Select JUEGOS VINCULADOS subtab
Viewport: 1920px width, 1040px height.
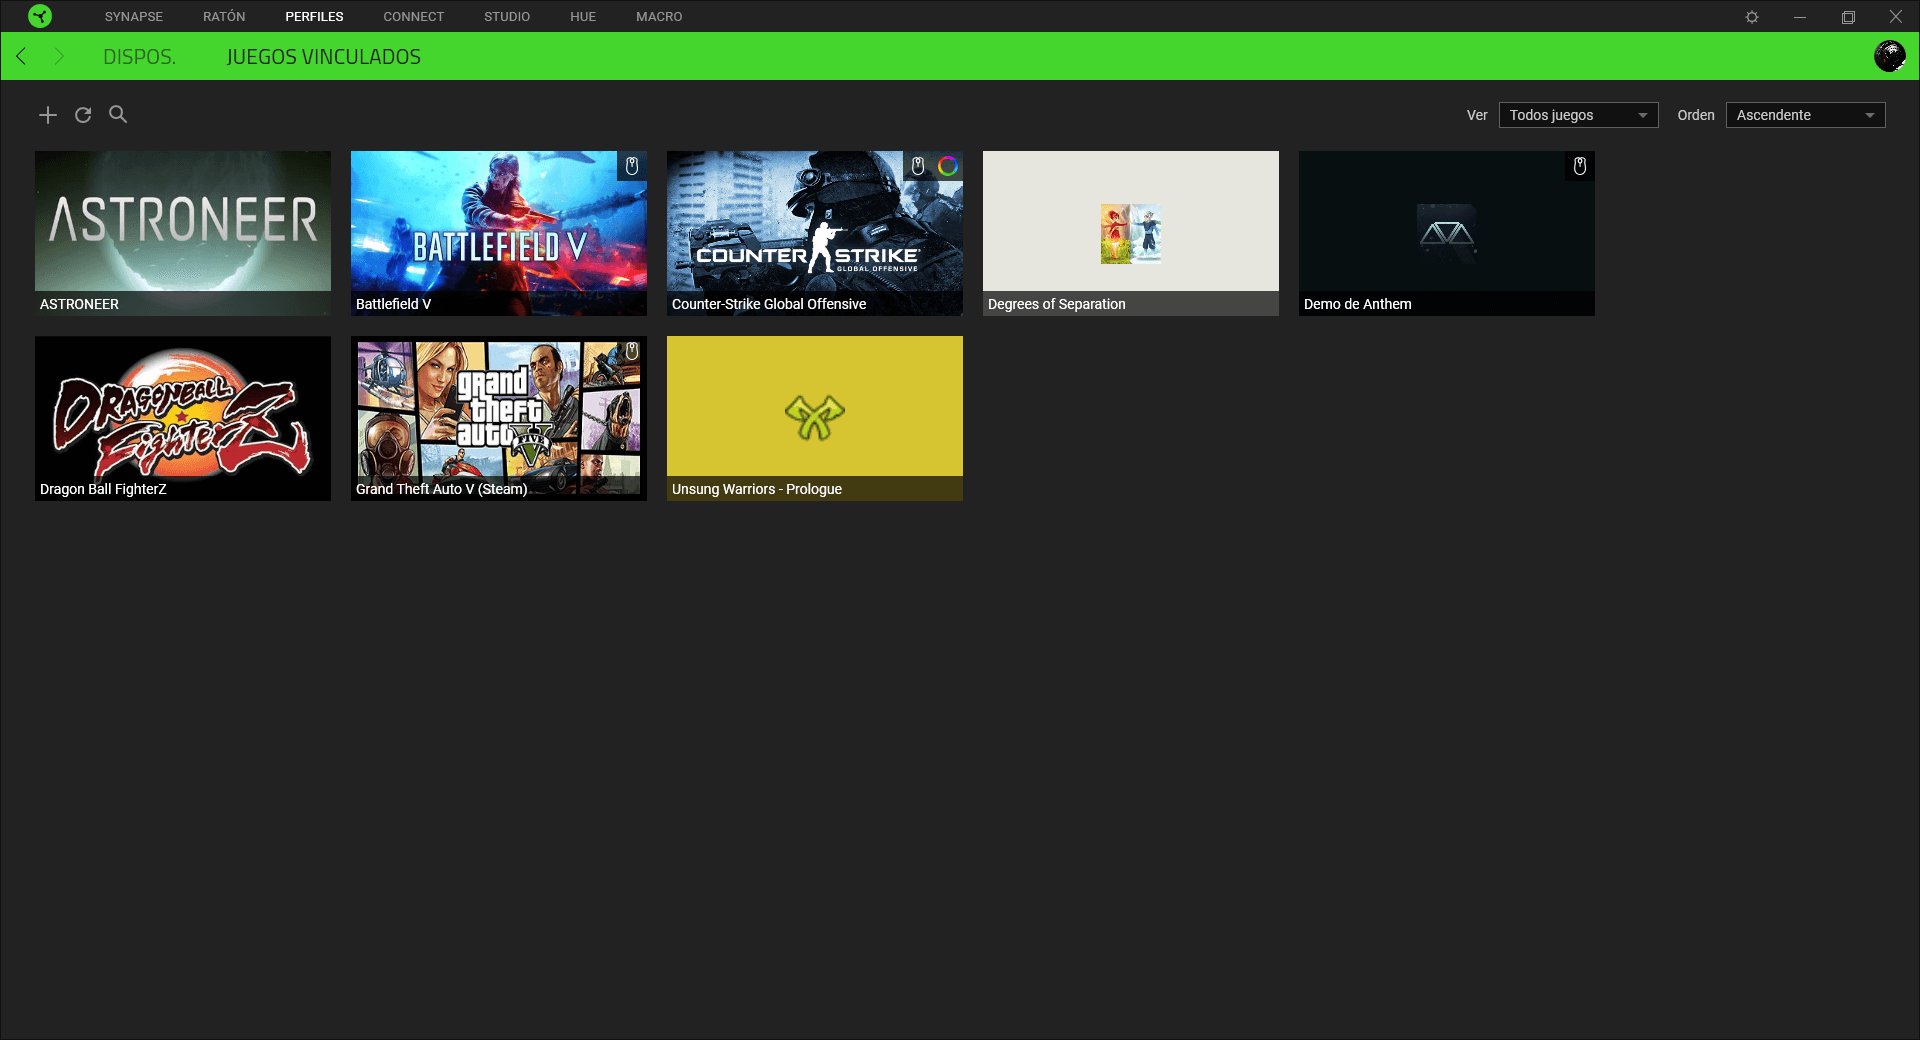coord(324,57)
